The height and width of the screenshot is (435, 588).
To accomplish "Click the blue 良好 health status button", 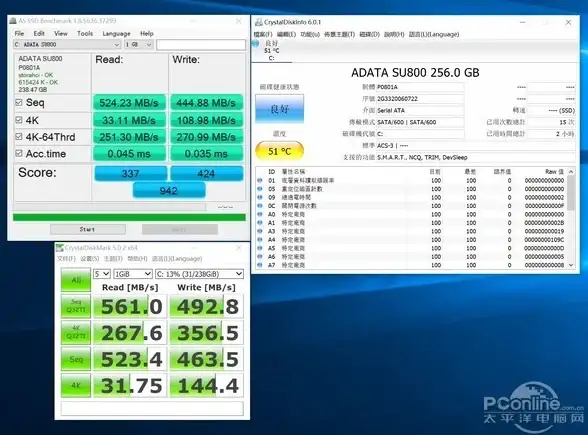I will (x=279, y=109).
